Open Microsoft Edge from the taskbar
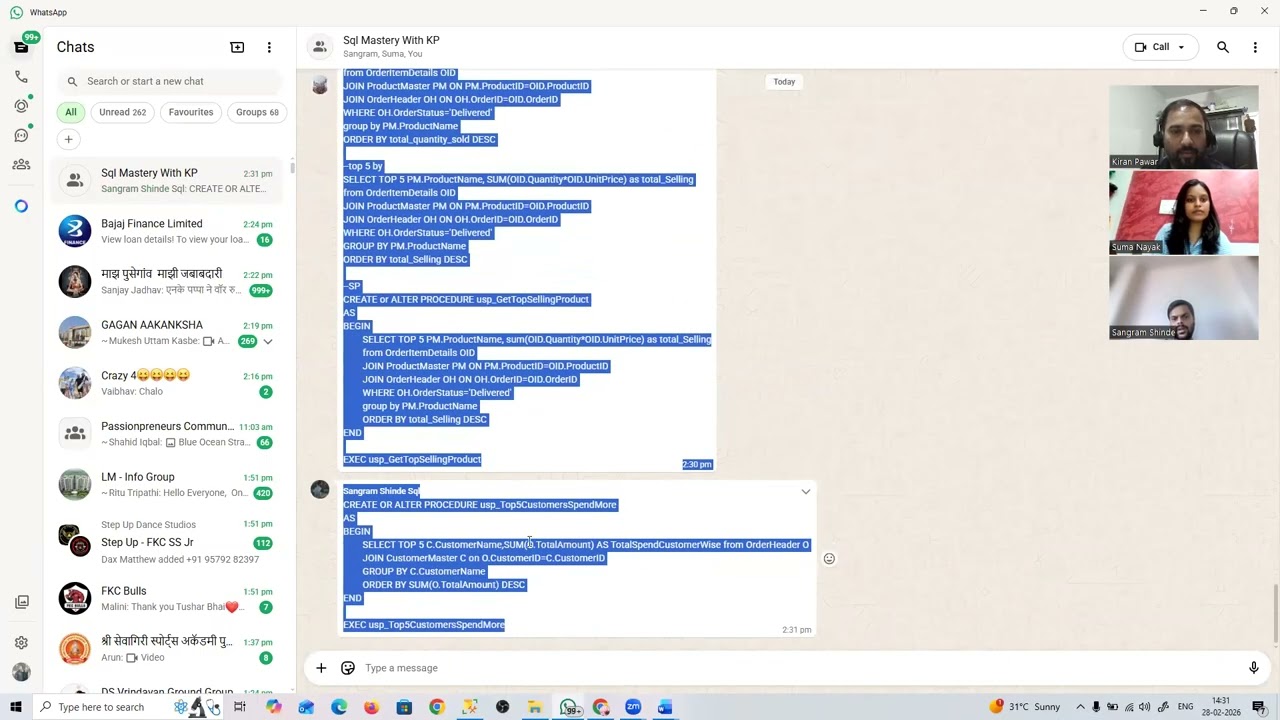This screenshot has height=720, width=1280. (x=339, y=707)
